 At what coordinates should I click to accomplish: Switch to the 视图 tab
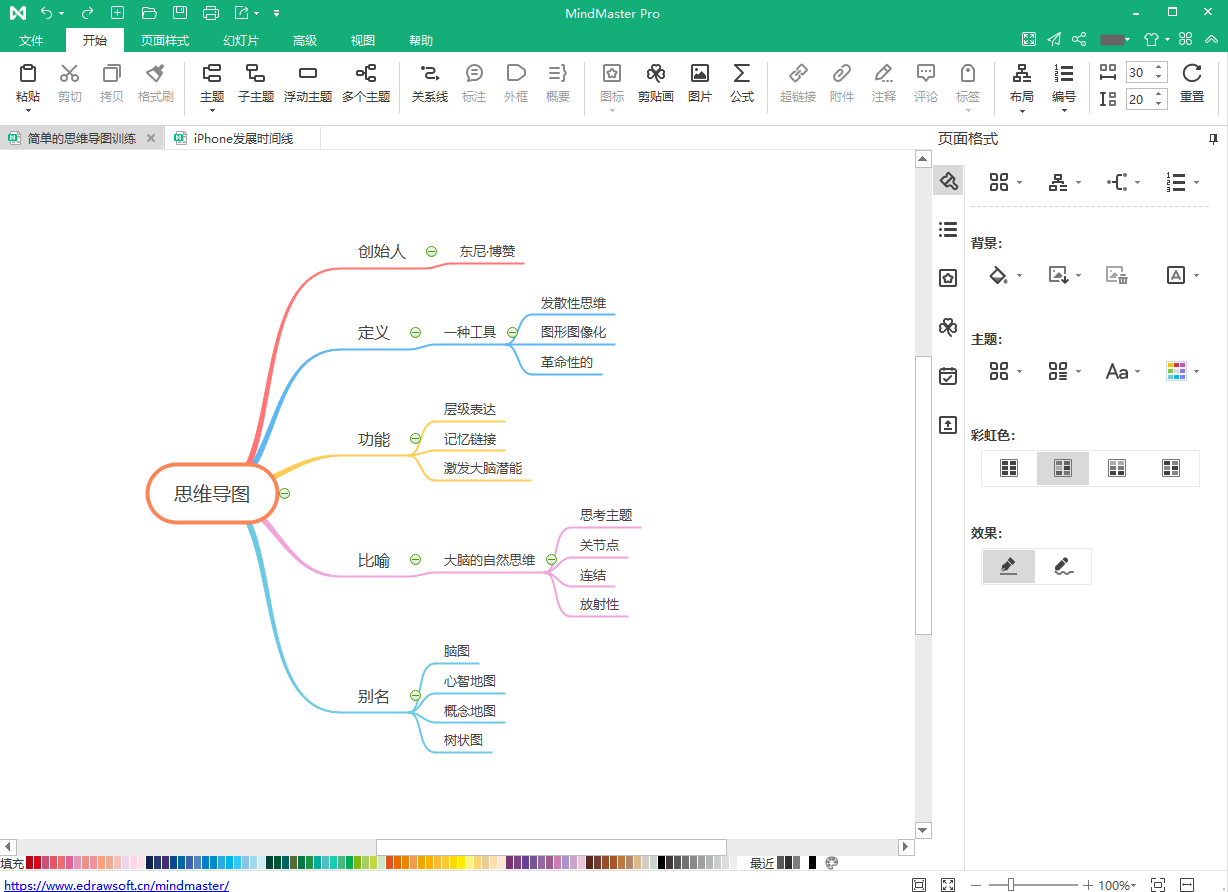[363, 41]
